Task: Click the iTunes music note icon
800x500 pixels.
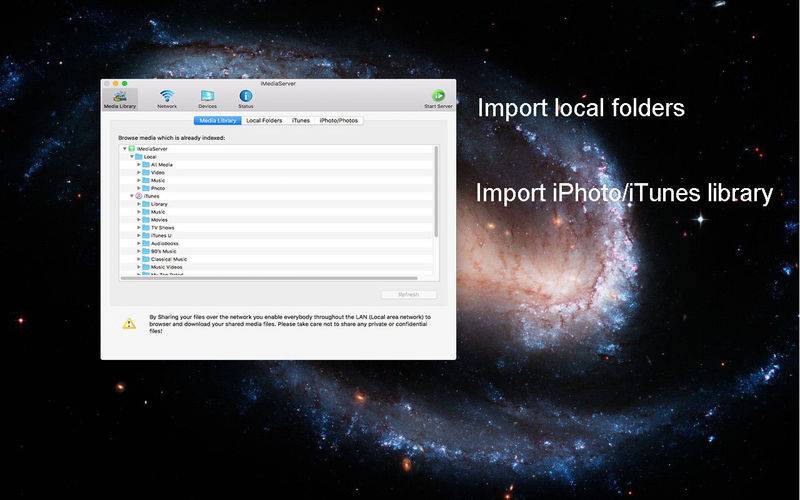Action: pos(139,196)
